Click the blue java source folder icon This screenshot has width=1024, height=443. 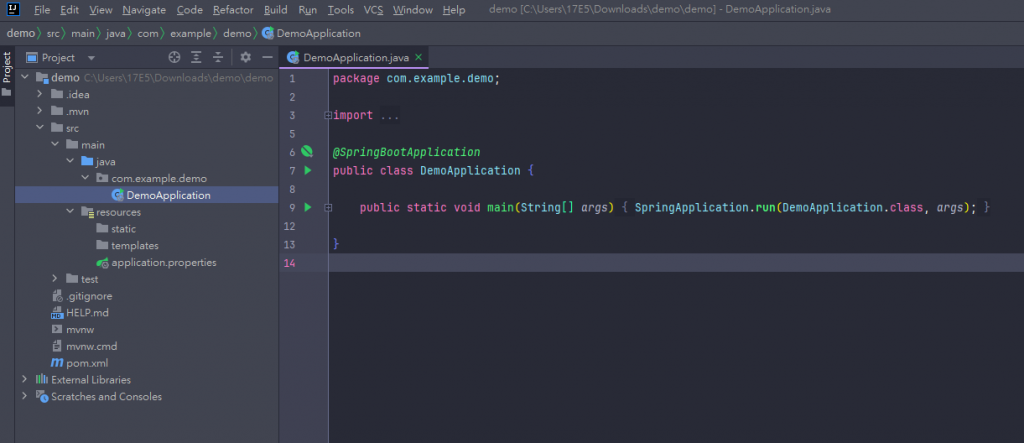point(88,161)
